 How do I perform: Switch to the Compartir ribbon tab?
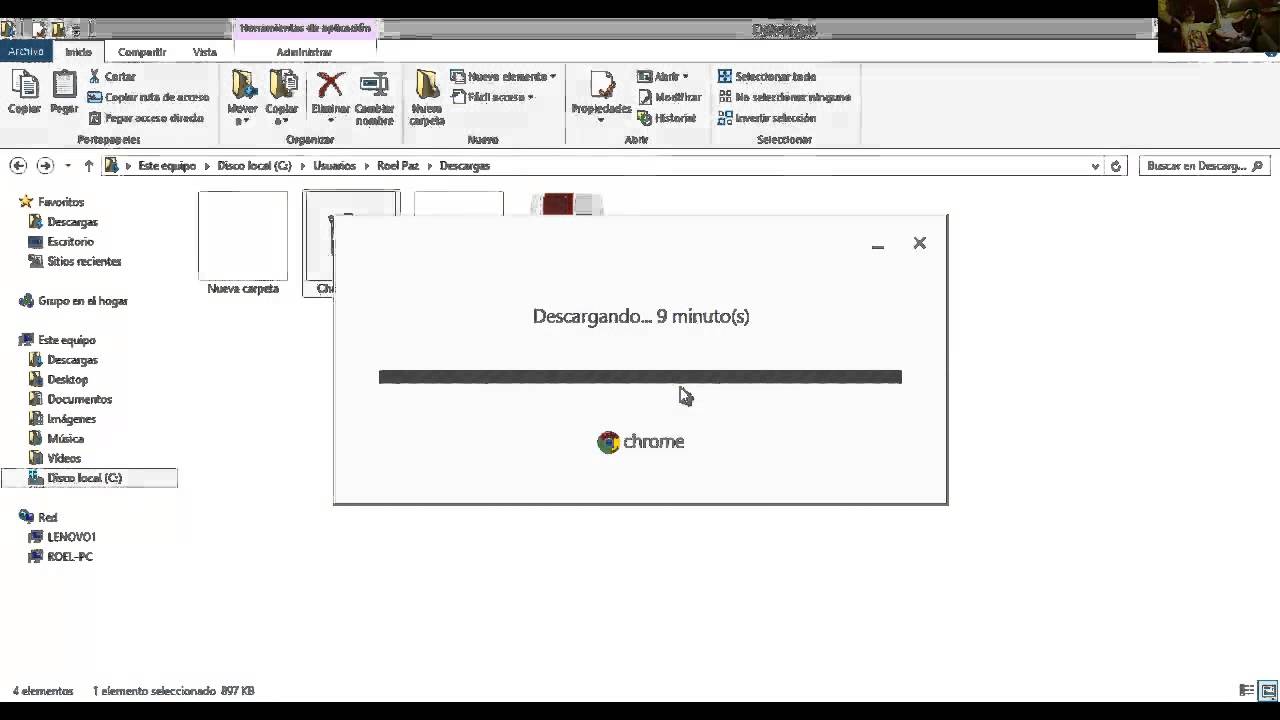tap(142, 52)
